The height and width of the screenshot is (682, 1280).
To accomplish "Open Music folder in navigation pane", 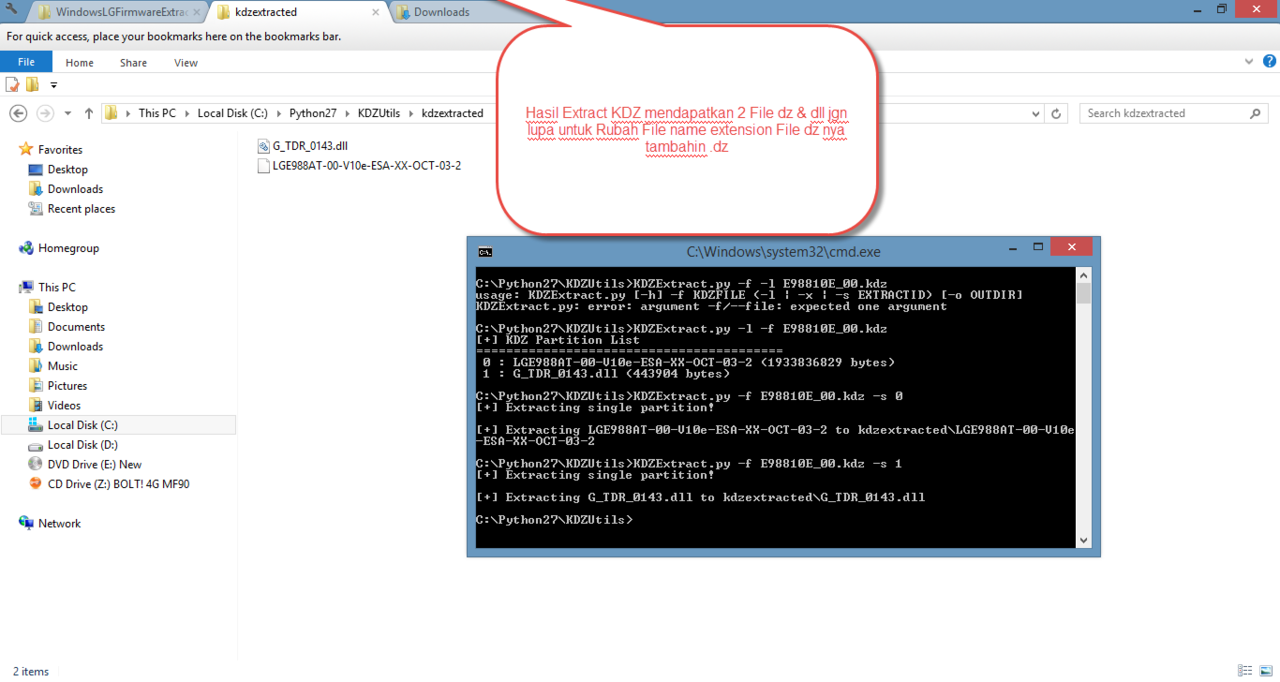I will tap(62, 366).
